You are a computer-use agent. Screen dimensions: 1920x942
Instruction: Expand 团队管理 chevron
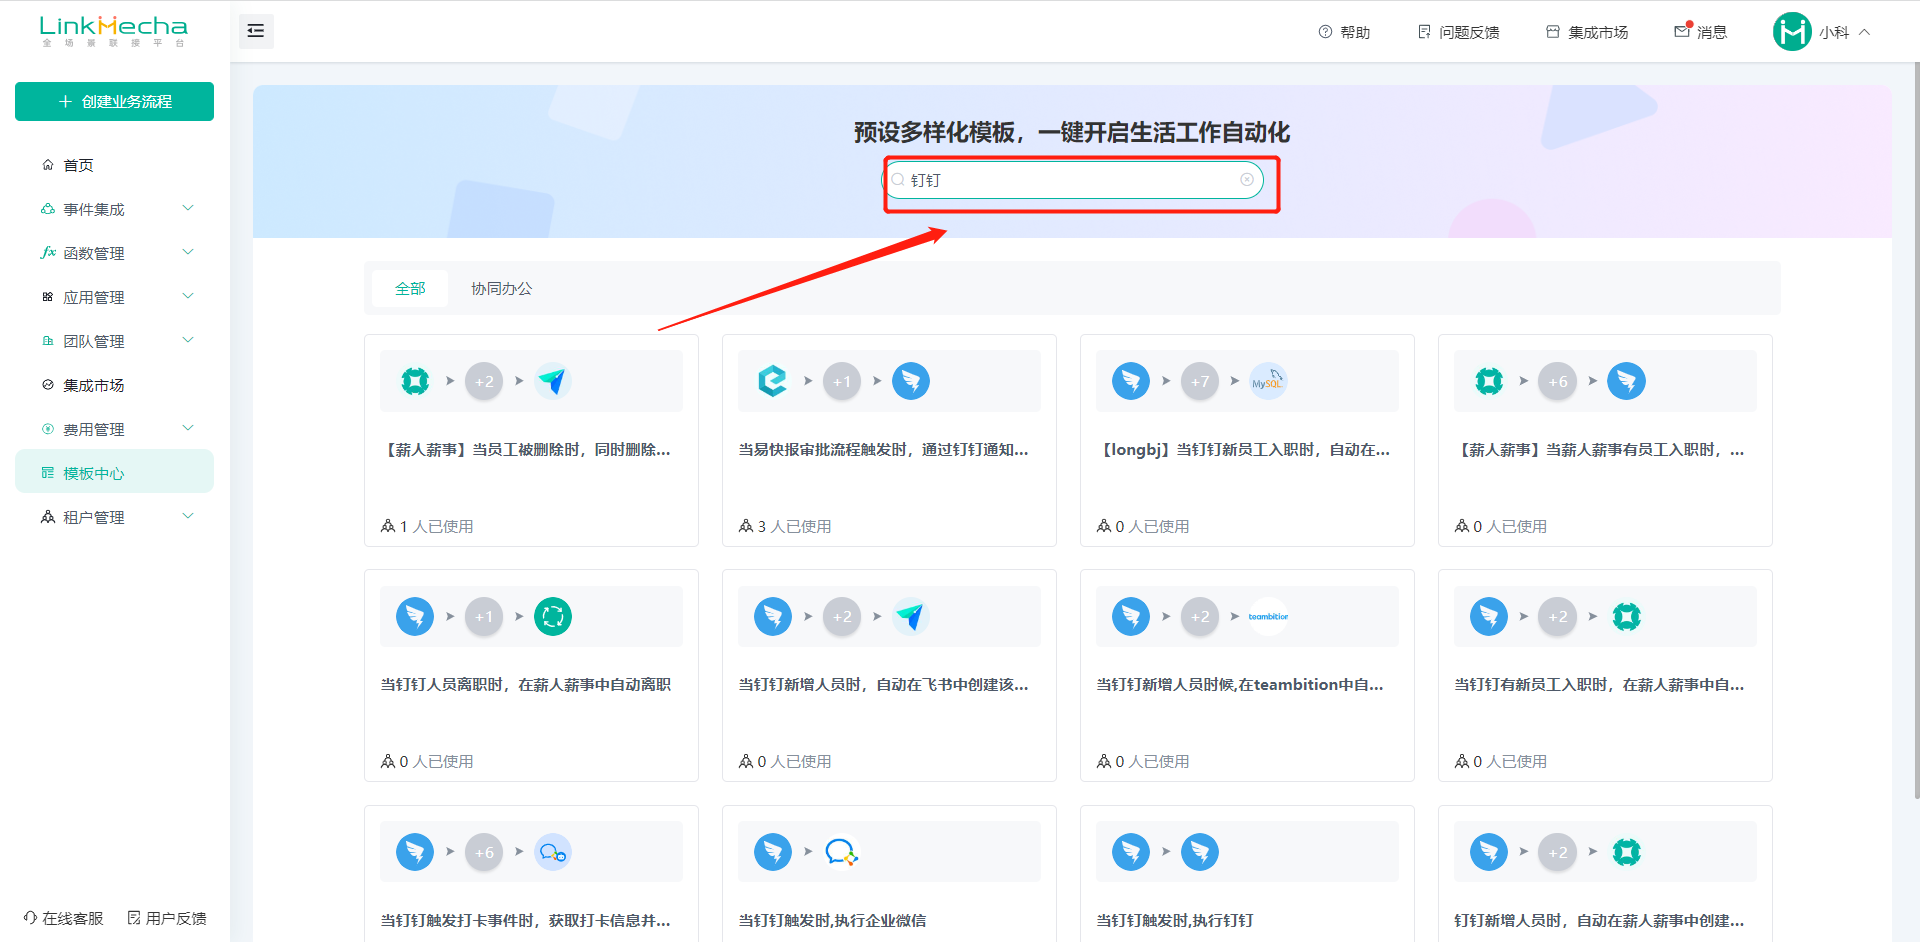[x=187, y=340]
